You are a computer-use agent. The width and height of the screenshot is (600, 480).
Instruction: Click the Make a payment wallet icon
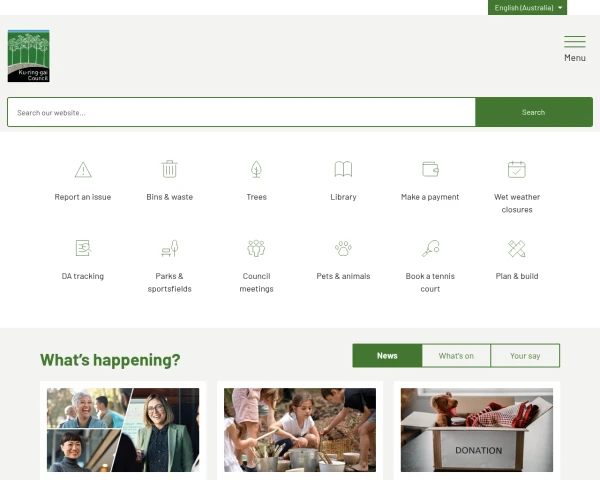[430, 169]
